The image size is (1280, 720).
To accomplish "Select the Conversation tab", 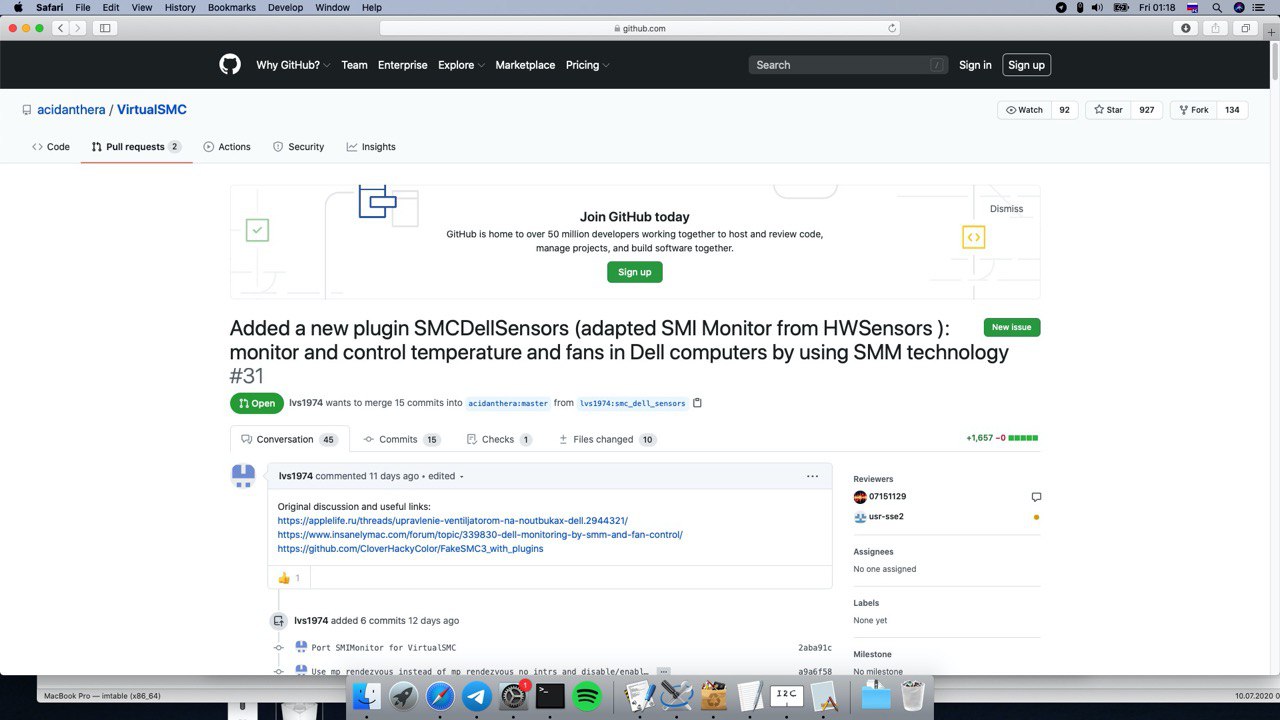I will click(x=290, y=439).
